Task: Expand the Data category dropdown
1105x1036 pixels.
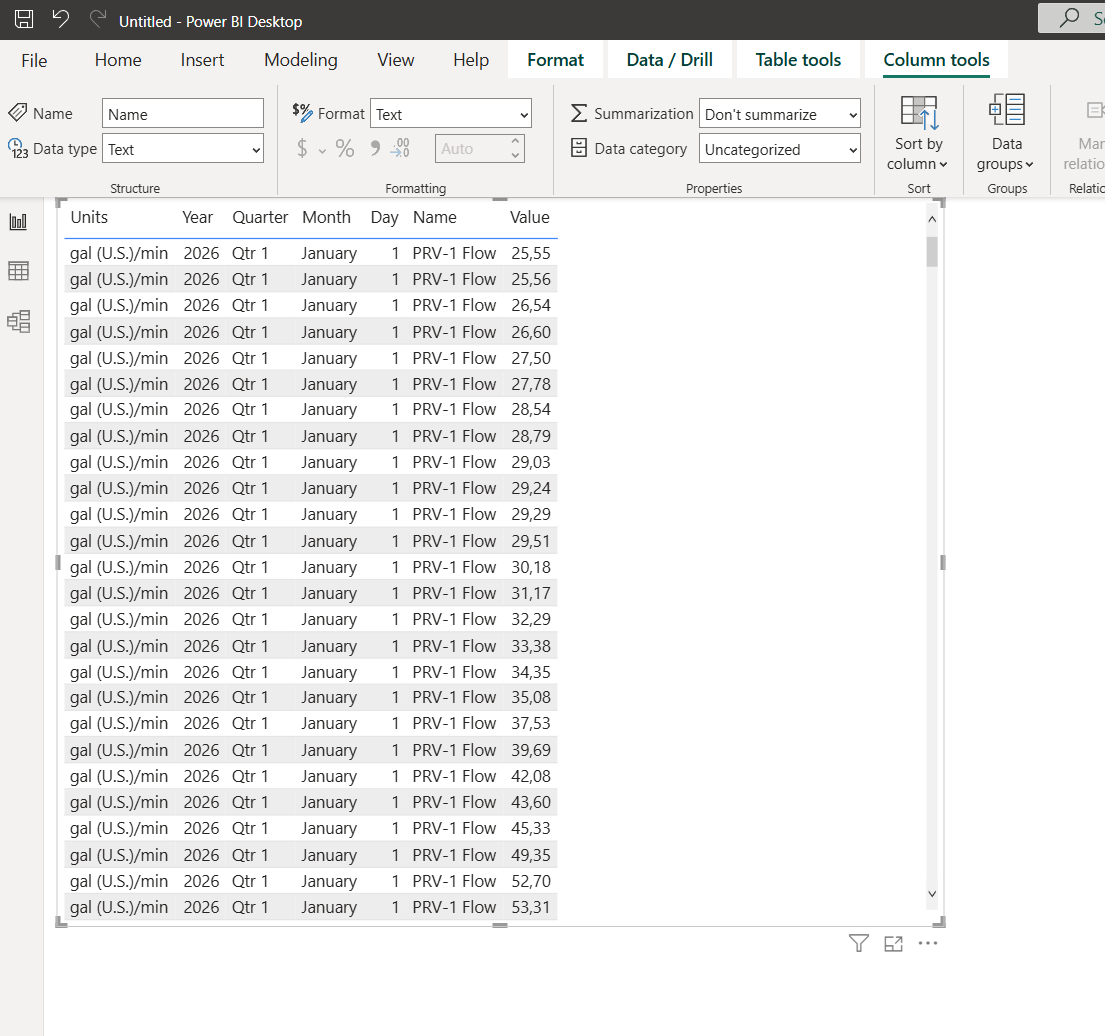Action: coord(779,149)
